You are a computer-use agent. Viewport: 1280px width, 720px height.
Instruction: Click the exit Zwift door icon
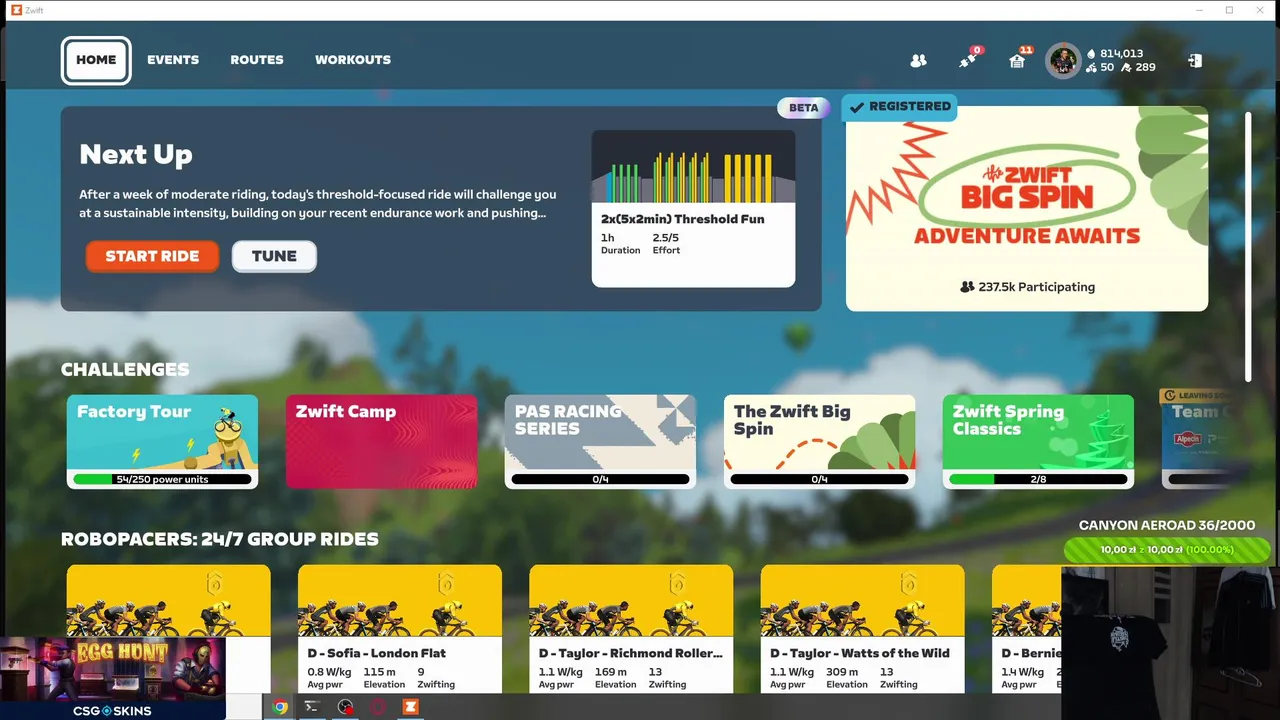coord(1194,61)
